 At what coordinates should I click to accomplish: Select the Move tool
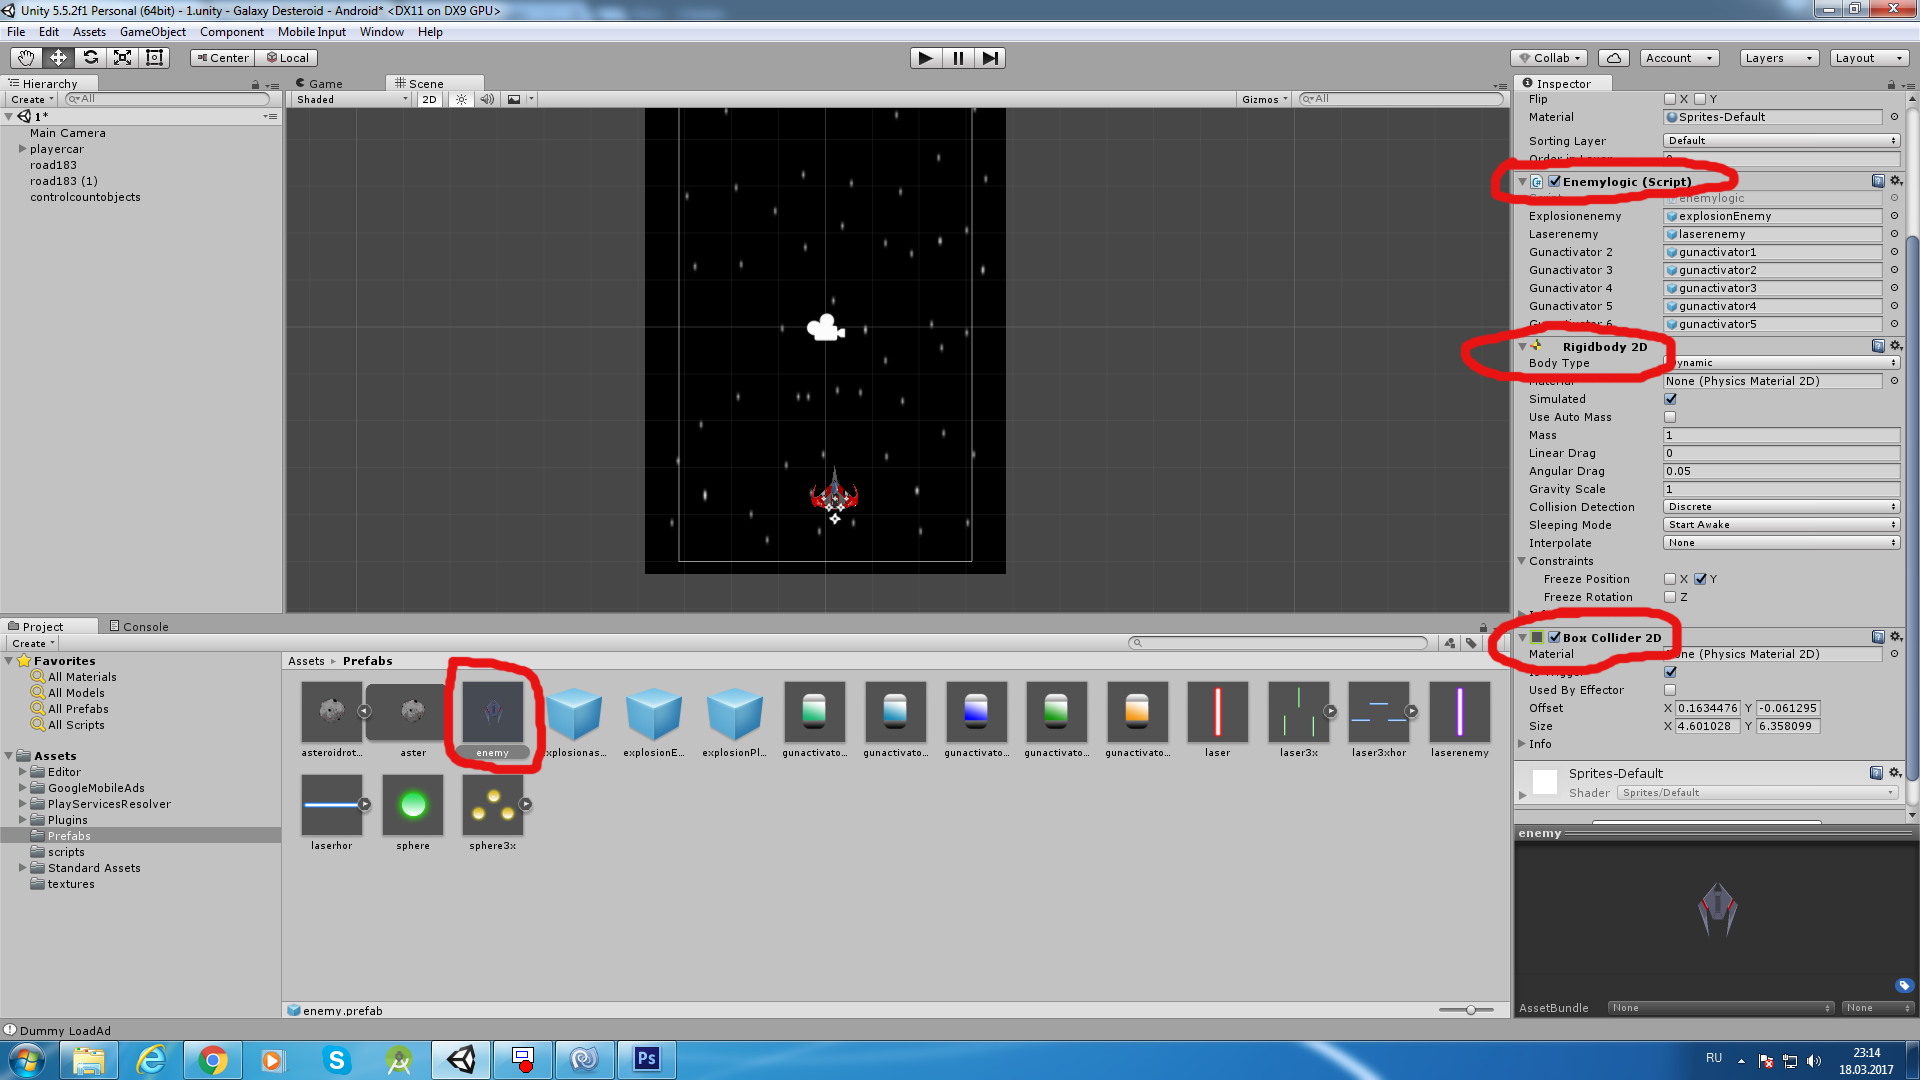point(58,58)
